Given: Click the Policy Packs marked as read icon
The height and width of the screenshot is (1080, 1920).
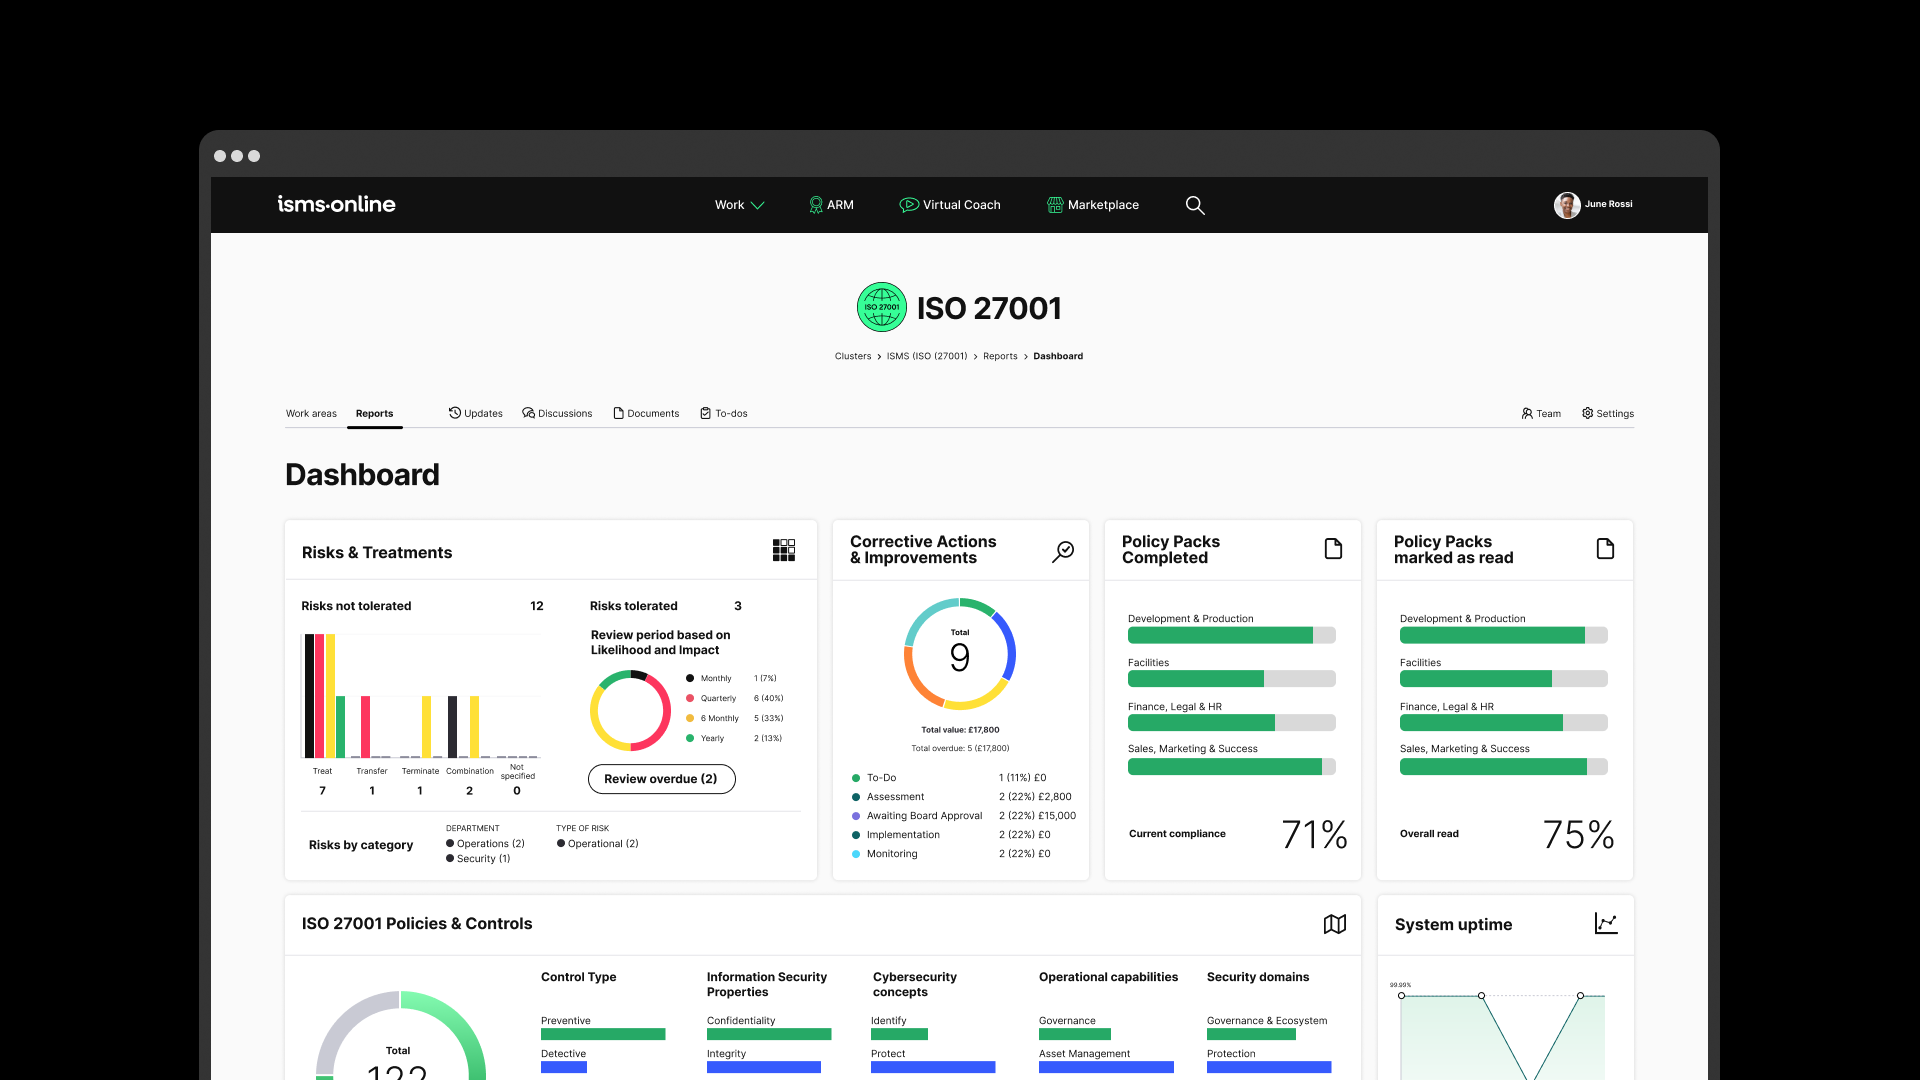Looking at the screenshot, I should coord(1605,549).
